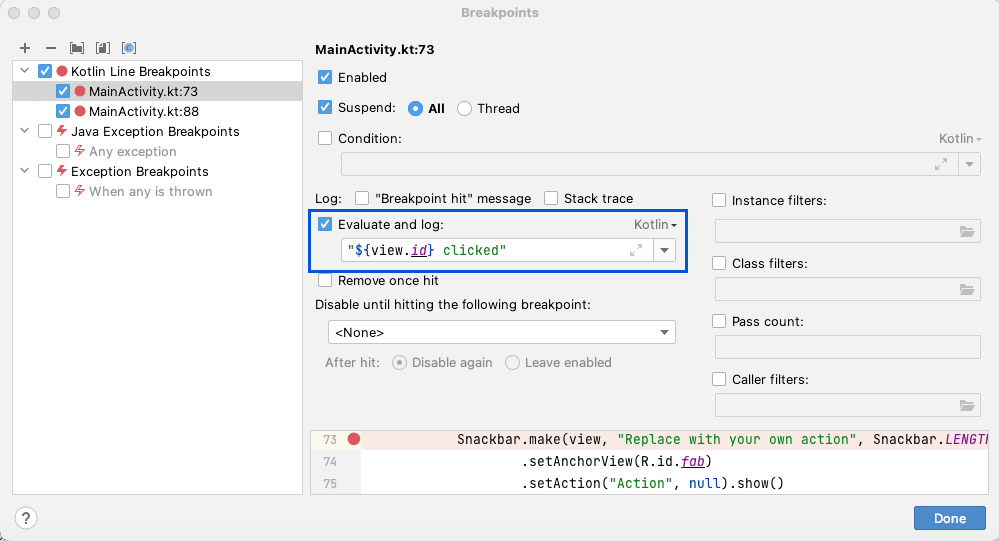The width and height of the screenshot is (999, 541).
Task: Toggle the Suspend checkbox
Action: [x=325, y=107]
